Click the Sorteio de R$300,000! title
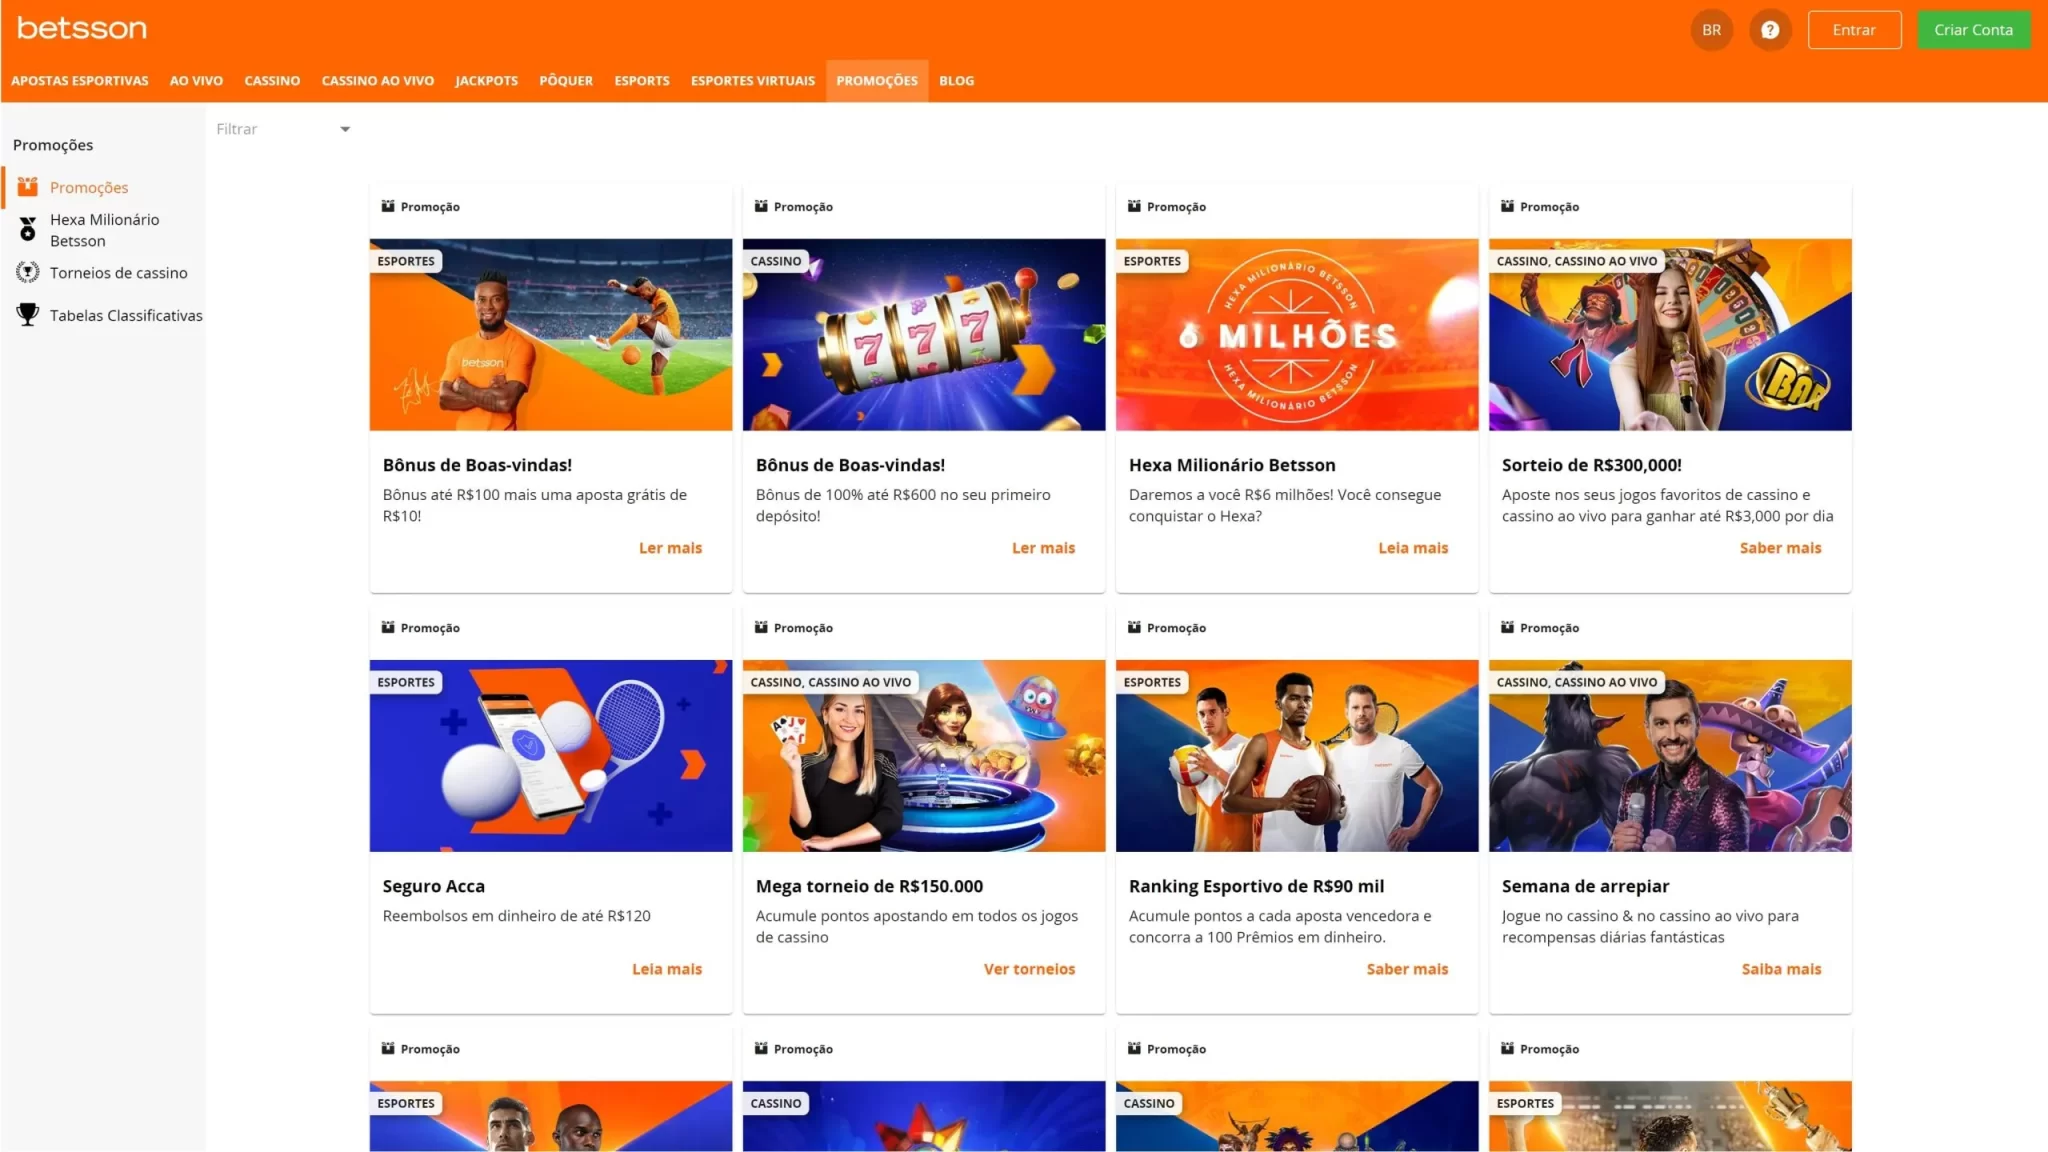 (1591, 465)
